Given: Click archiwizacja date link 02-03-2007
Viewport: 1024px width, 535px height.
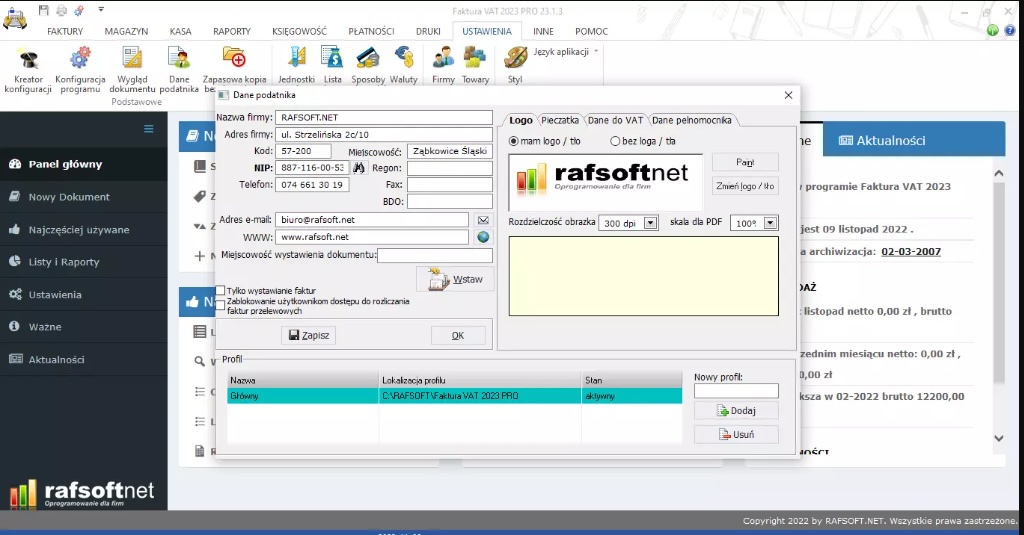Looking at the screenshot, I should [x=911, y=251].
